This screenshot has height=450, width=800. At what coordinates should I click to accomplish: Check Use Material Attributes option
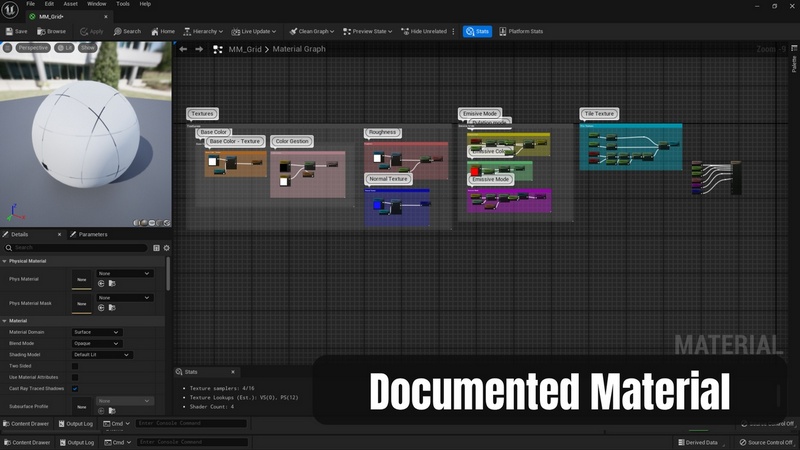[75, 377]
